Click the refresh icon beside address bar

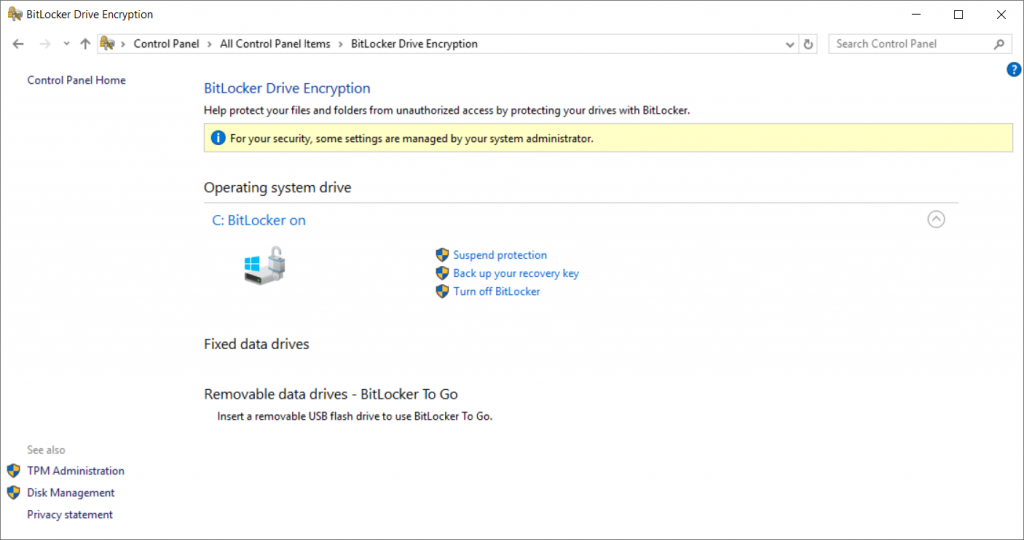coord(808,44)
